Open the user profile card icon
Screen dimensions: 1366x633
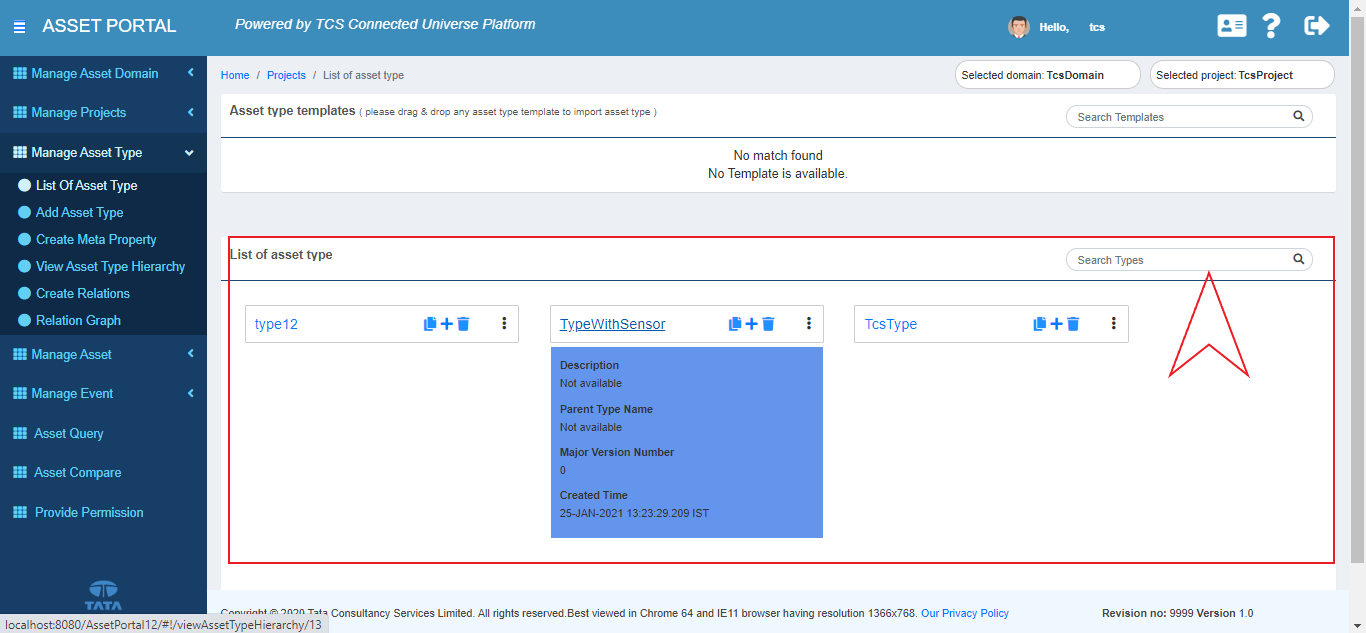(1231, 26)
